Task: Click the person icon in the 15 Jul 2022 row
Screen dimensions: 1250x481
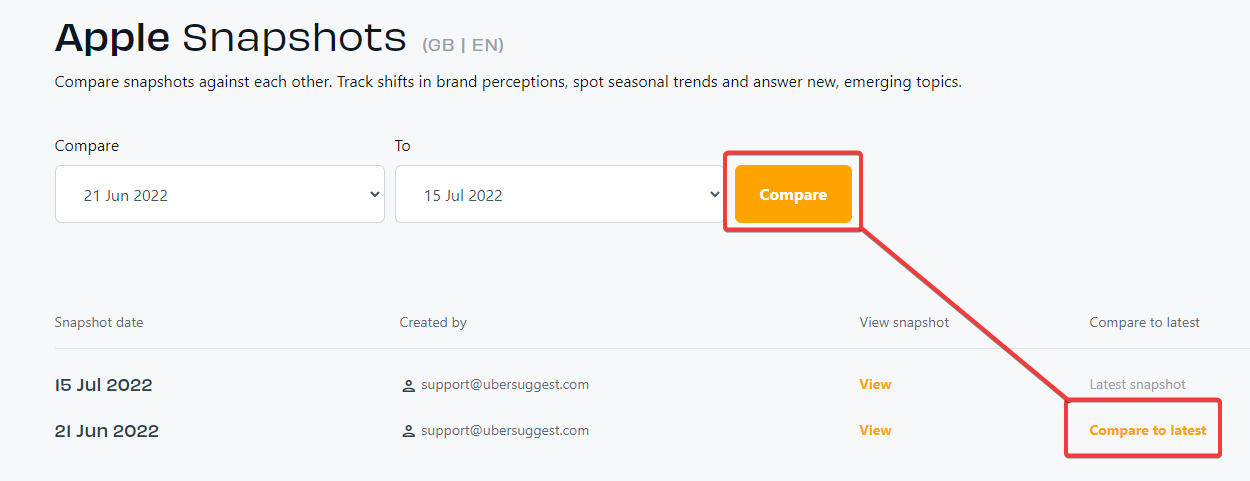Action: tap(408, 385)
